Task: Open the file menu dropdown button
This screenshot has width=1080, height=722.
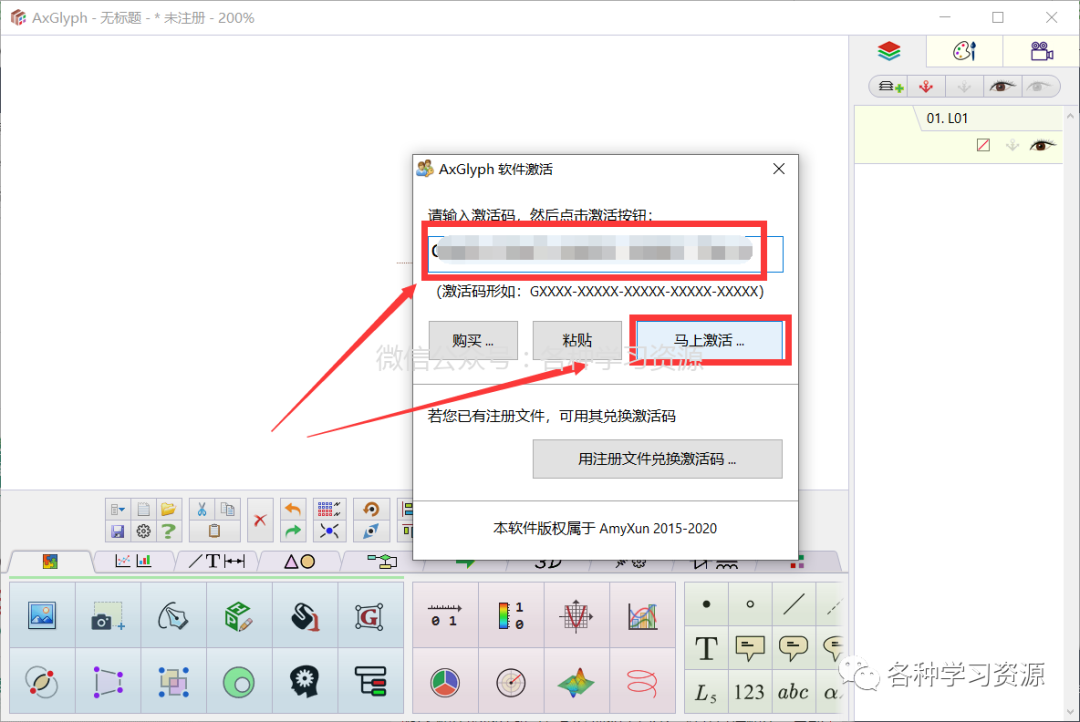Action: click(118, 510)
